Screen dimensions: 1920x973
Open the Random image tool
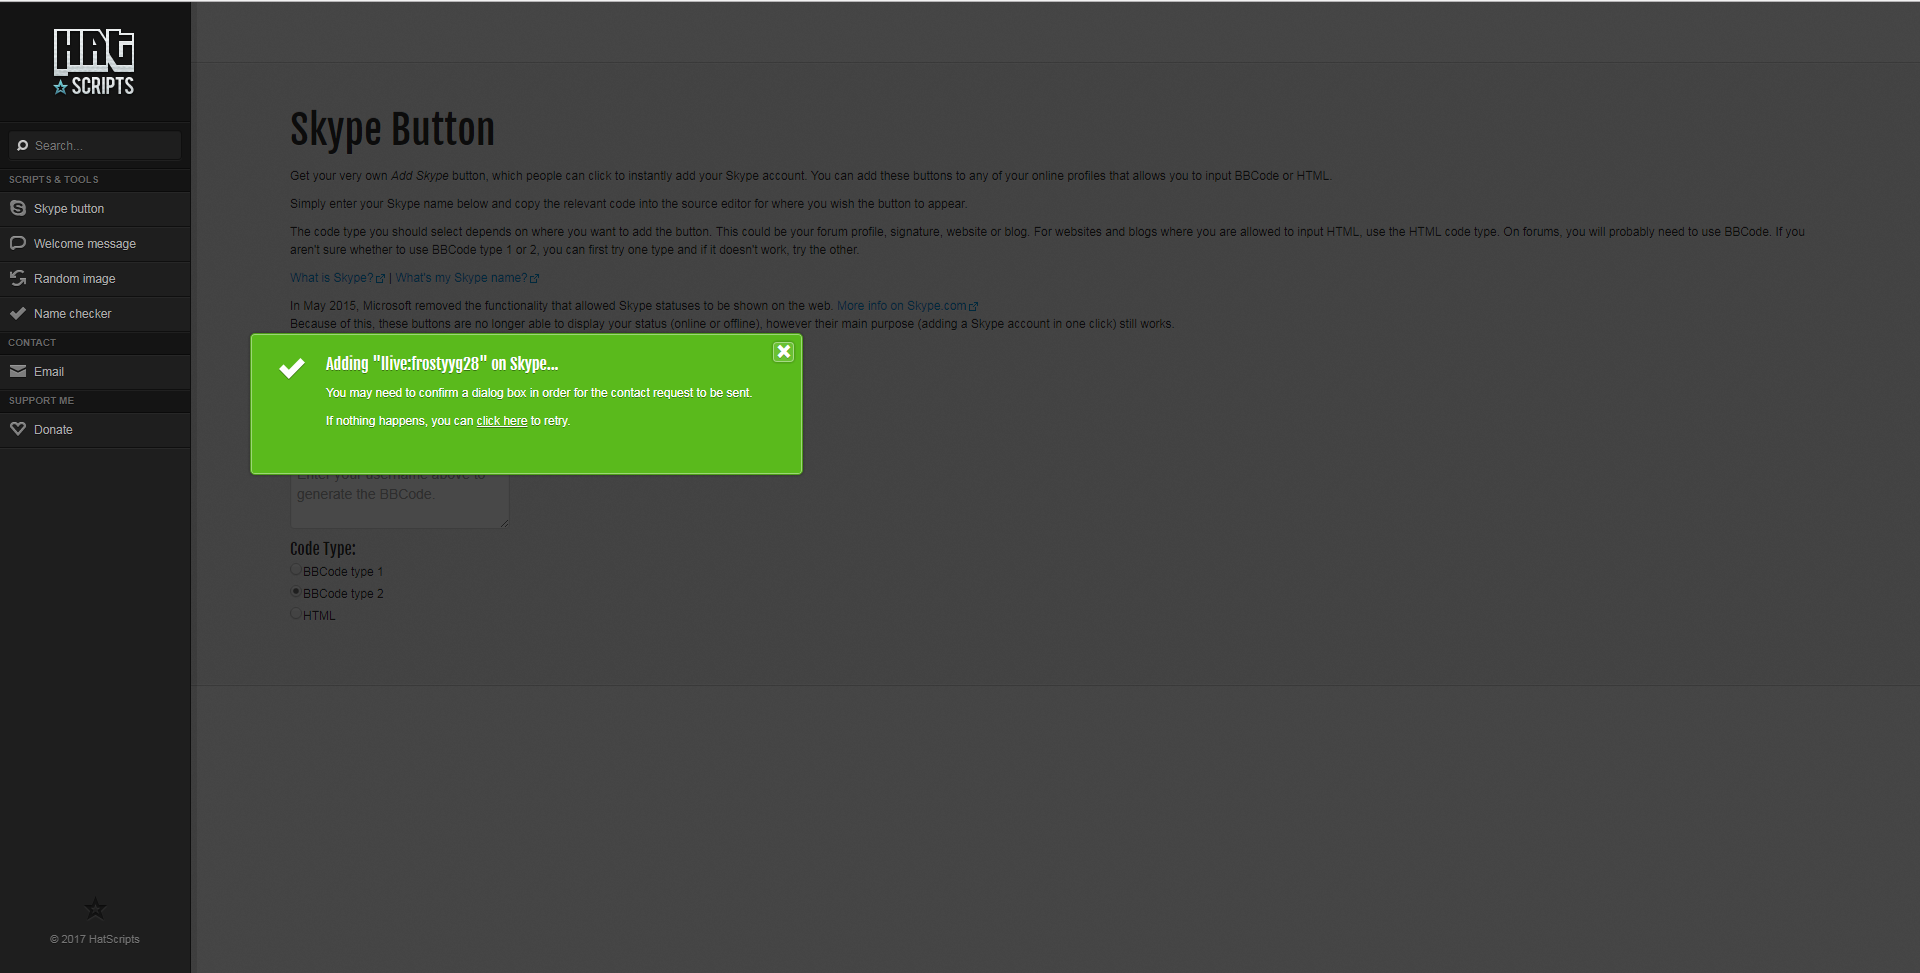pos(95,279)
